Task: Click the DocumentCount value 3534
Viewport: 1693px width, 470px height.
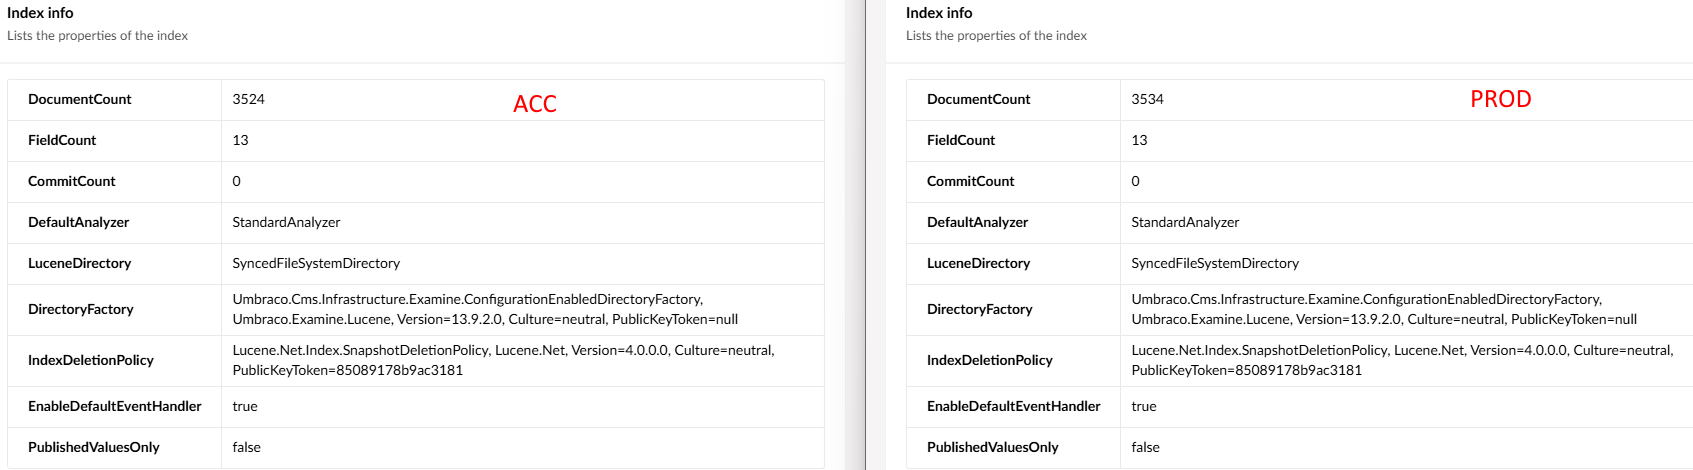Action: [1147, 99]
